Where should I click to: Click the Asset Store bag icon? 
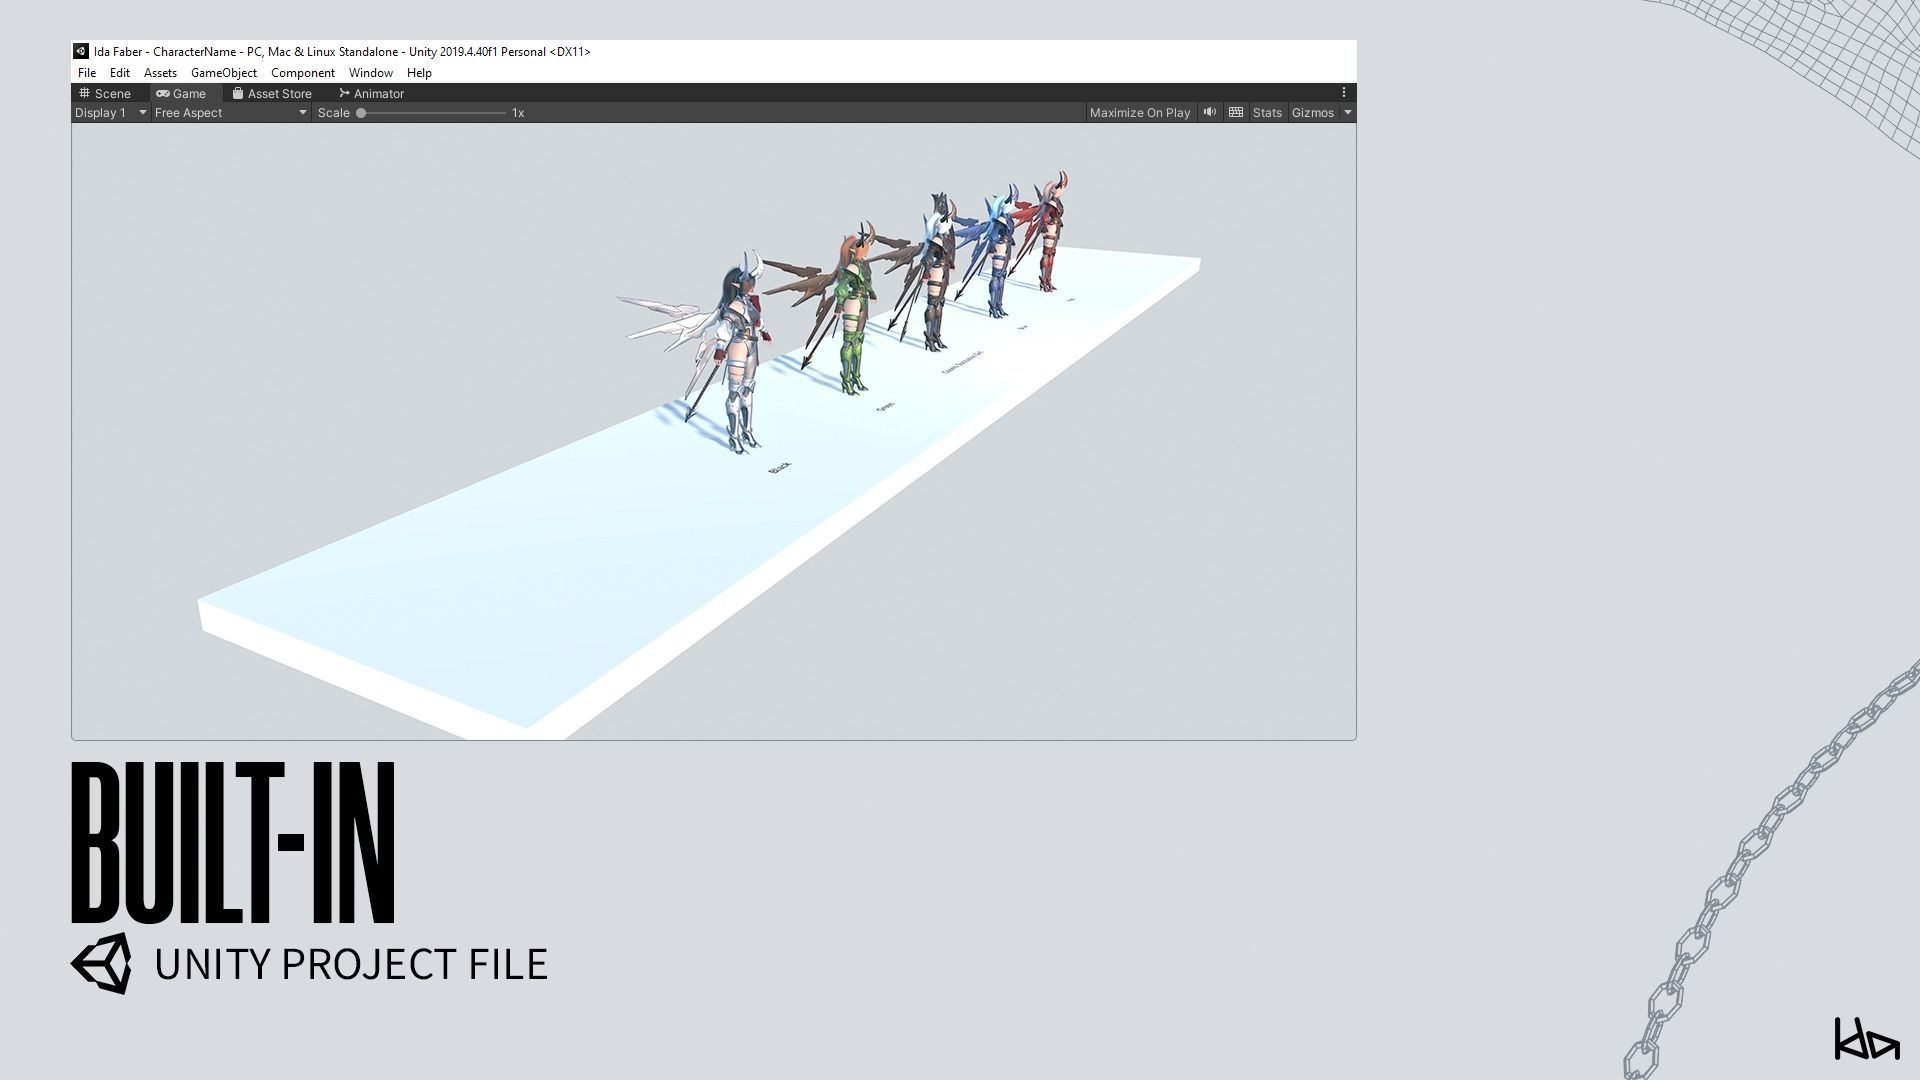[238, 93]
